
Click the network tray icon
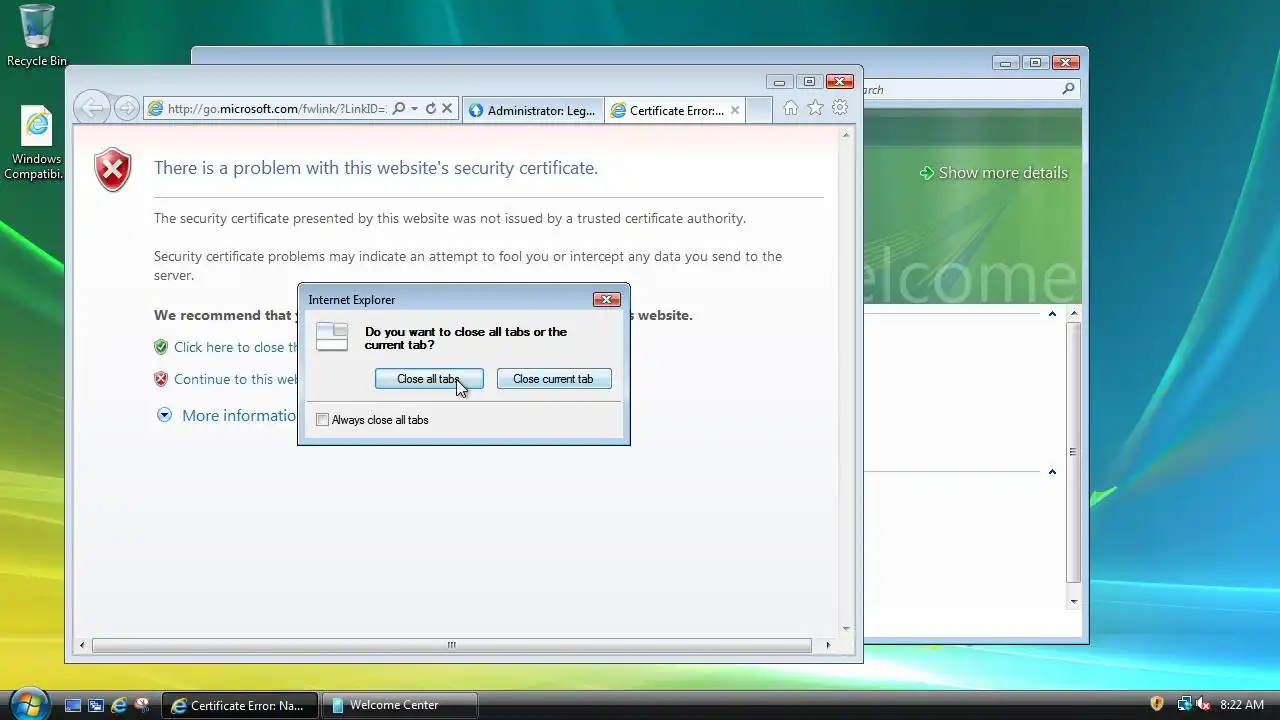pos(1184,704)
